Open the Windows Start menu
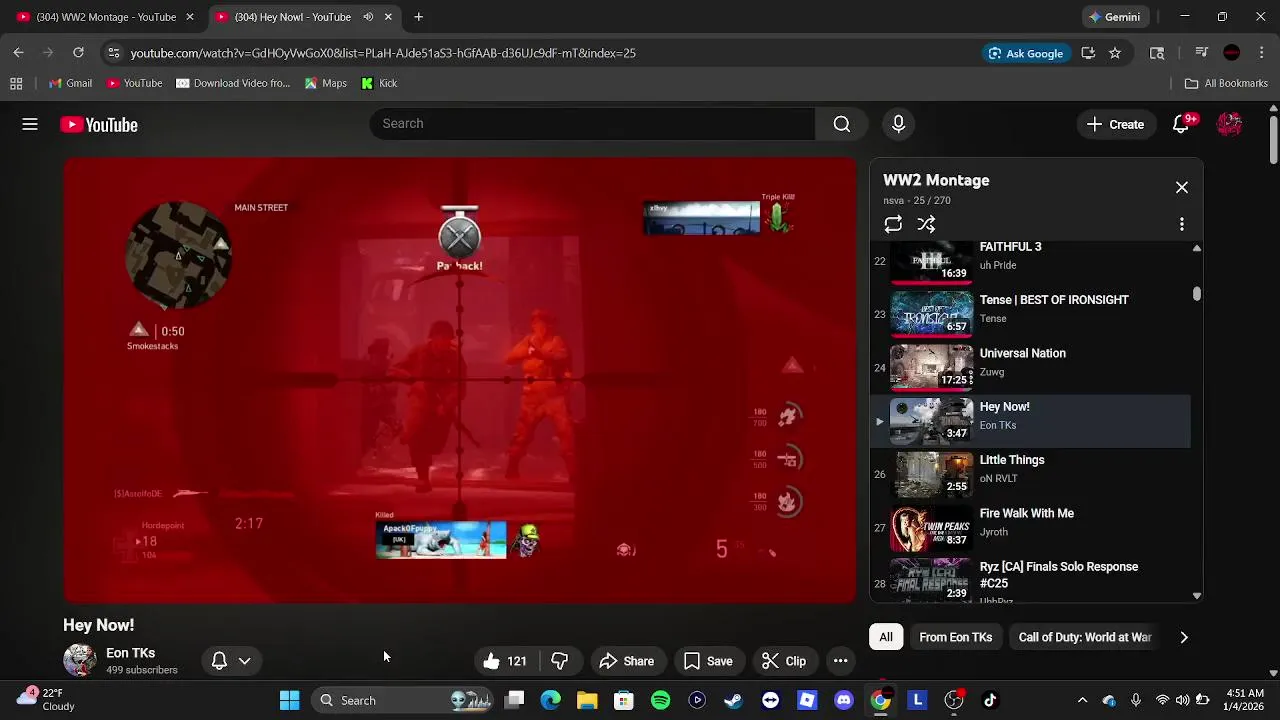 click(289, 700)
